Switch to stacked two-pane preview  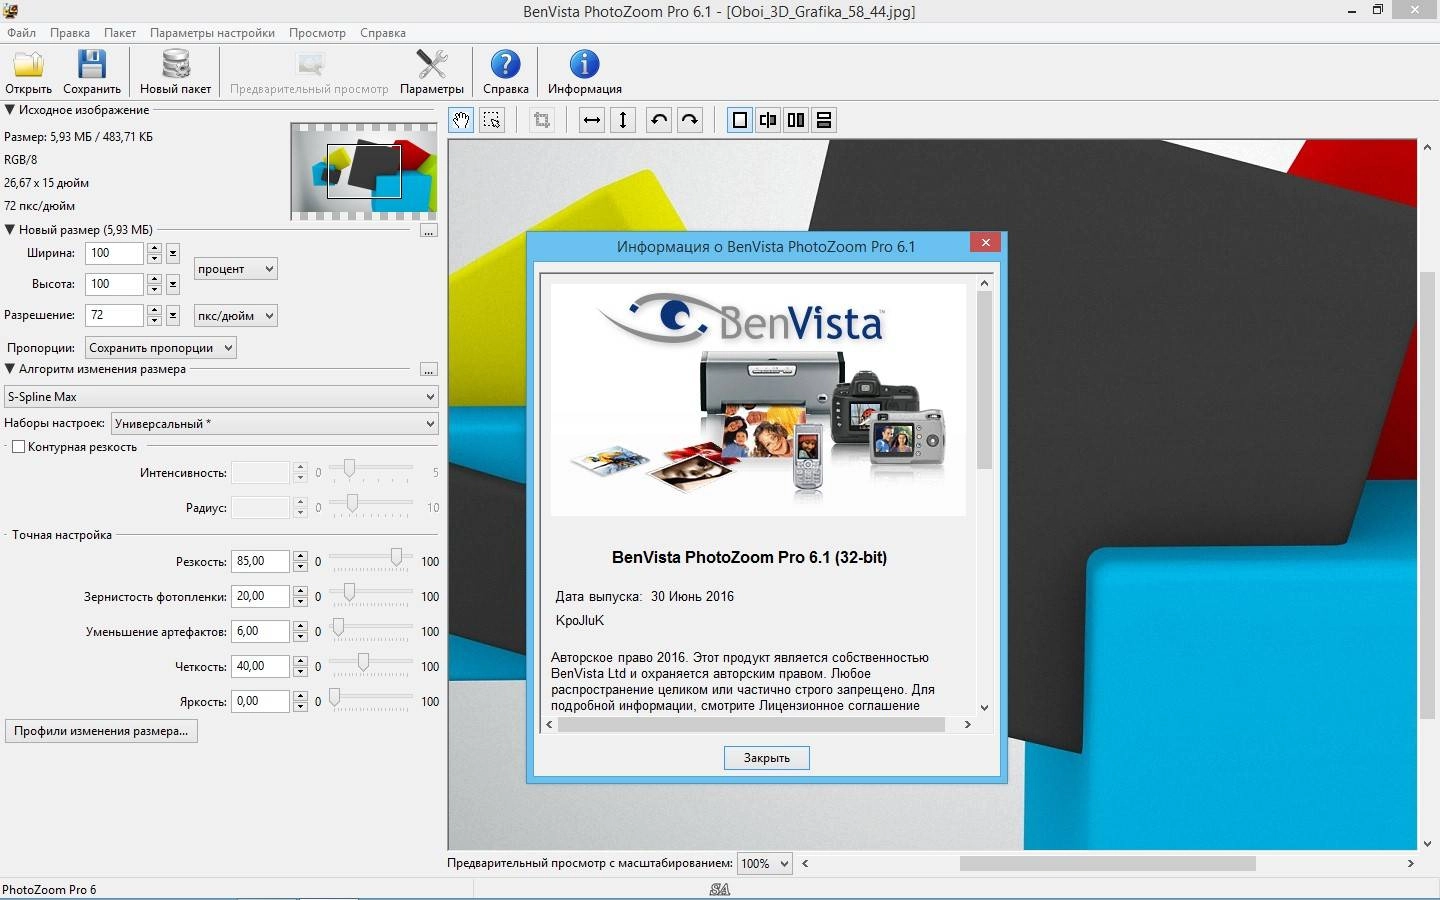point(824,120)
